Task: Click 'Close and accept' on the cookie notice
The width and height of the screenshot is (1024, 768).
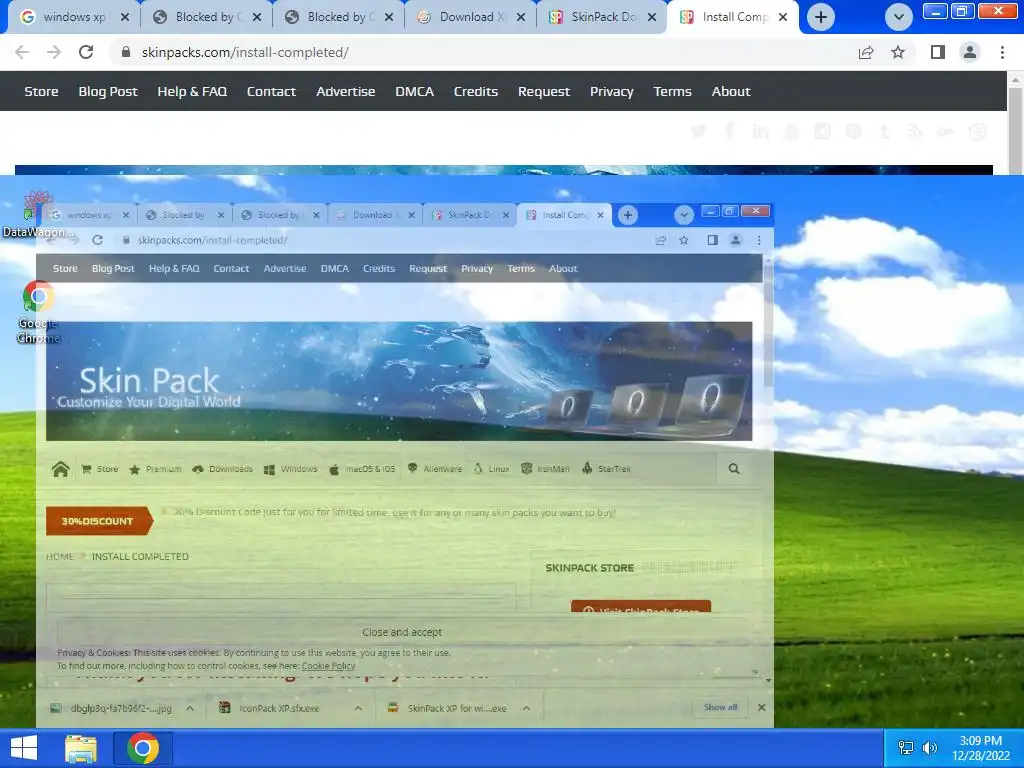Action: [x=402, y=632]
